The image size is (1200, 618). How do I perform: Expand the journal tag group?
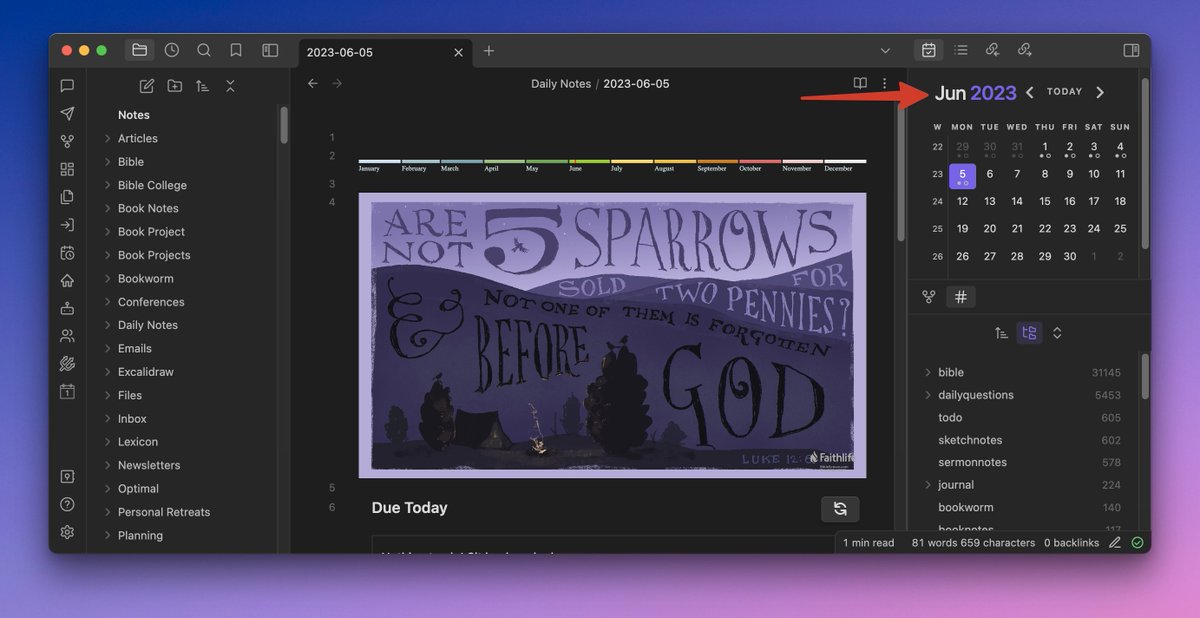[x=929, y=485]
